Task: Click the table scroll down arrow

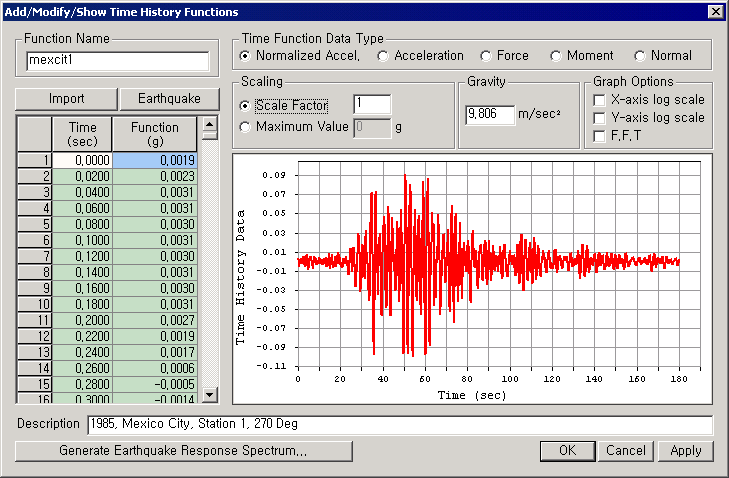Action: pos(210,395)
